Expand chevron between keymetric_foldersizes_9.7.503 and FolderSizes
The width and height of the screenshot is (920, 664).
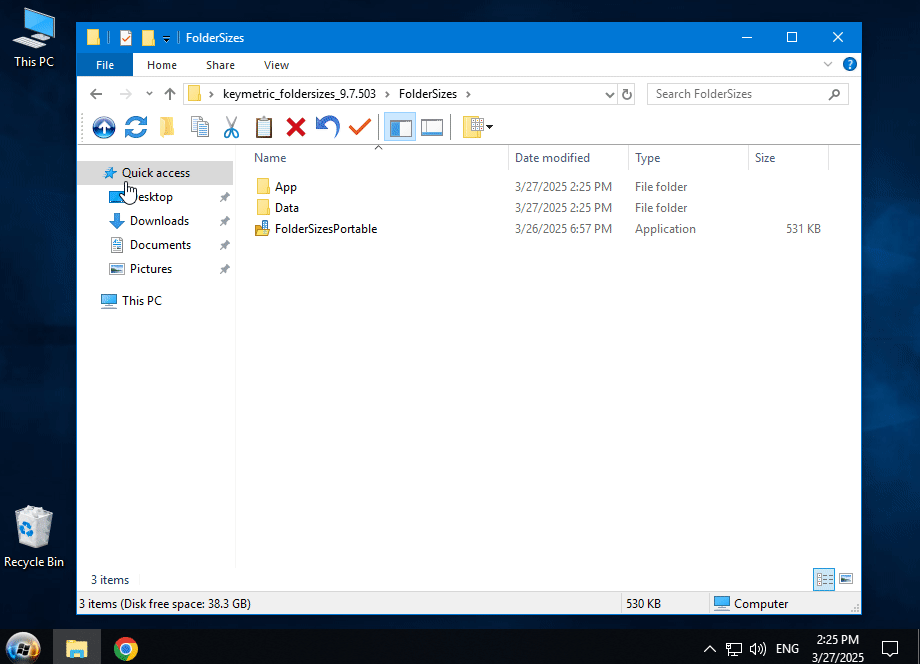click(387, 94)
